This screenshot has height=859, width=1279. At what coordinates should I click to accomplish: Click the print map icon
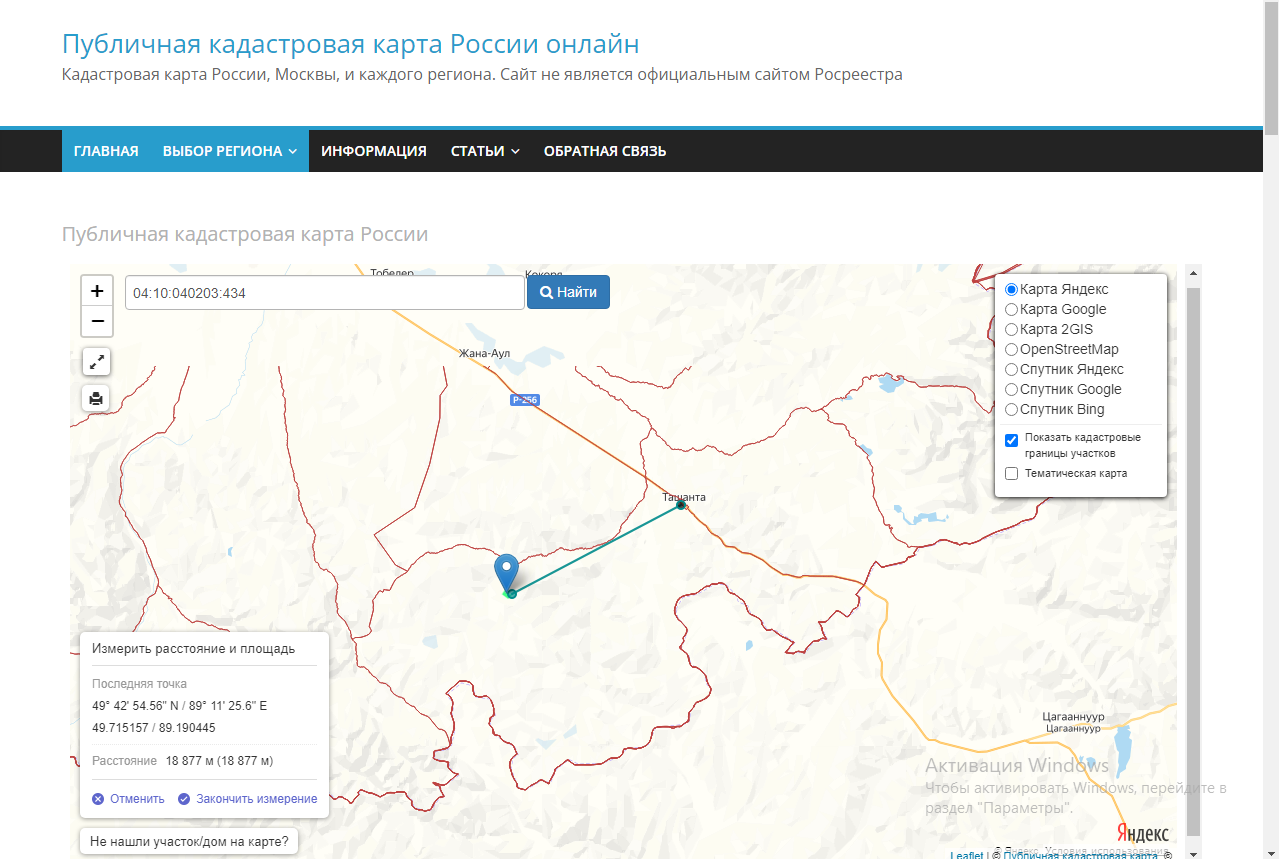coord(96,398)
